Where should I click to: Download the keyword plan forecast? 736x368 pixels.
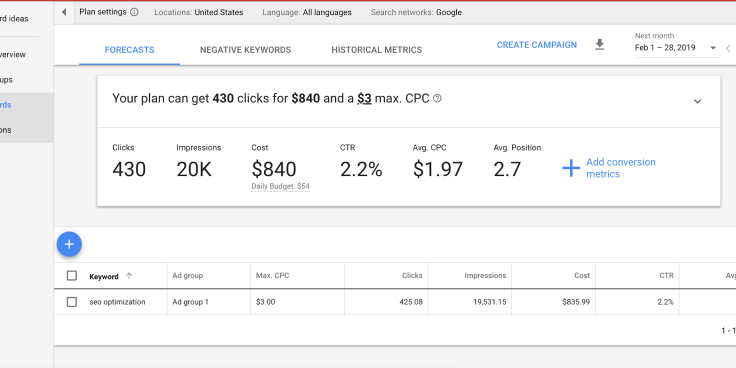[599, 45]
